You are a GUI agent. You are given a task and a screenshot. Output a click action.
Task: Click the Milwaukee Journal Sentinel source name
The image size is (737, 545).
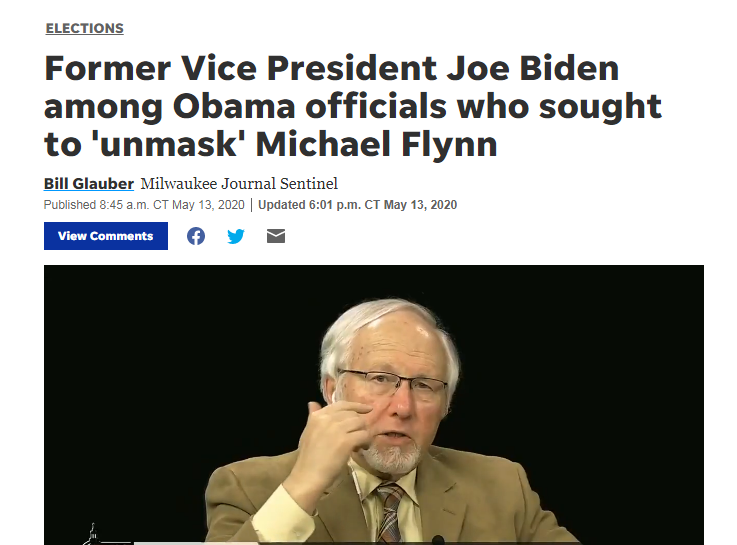pos(239,183)
